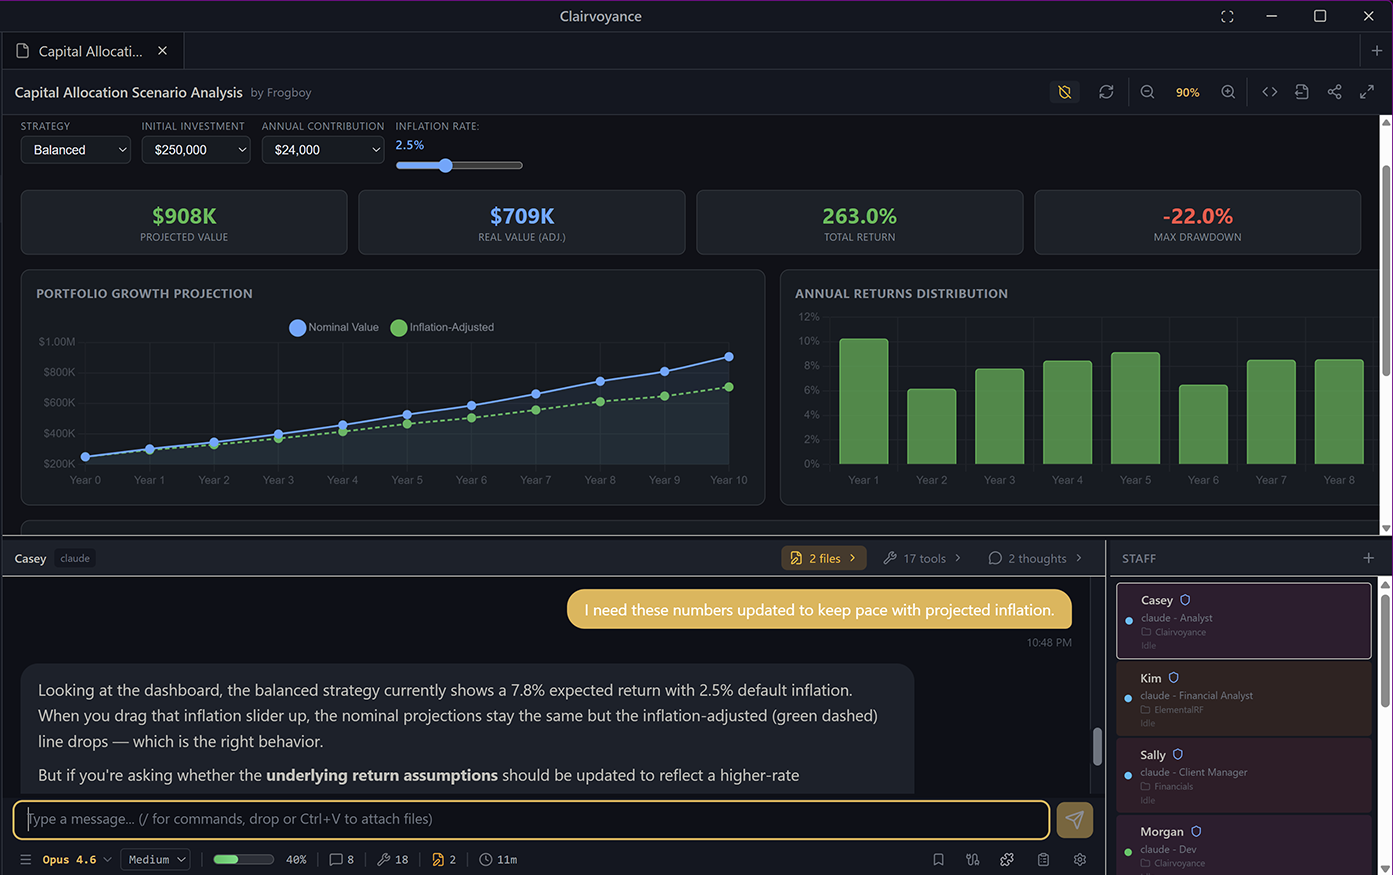Switch to the Capital Allocati... tab
1393x875 pixels.
90,51
